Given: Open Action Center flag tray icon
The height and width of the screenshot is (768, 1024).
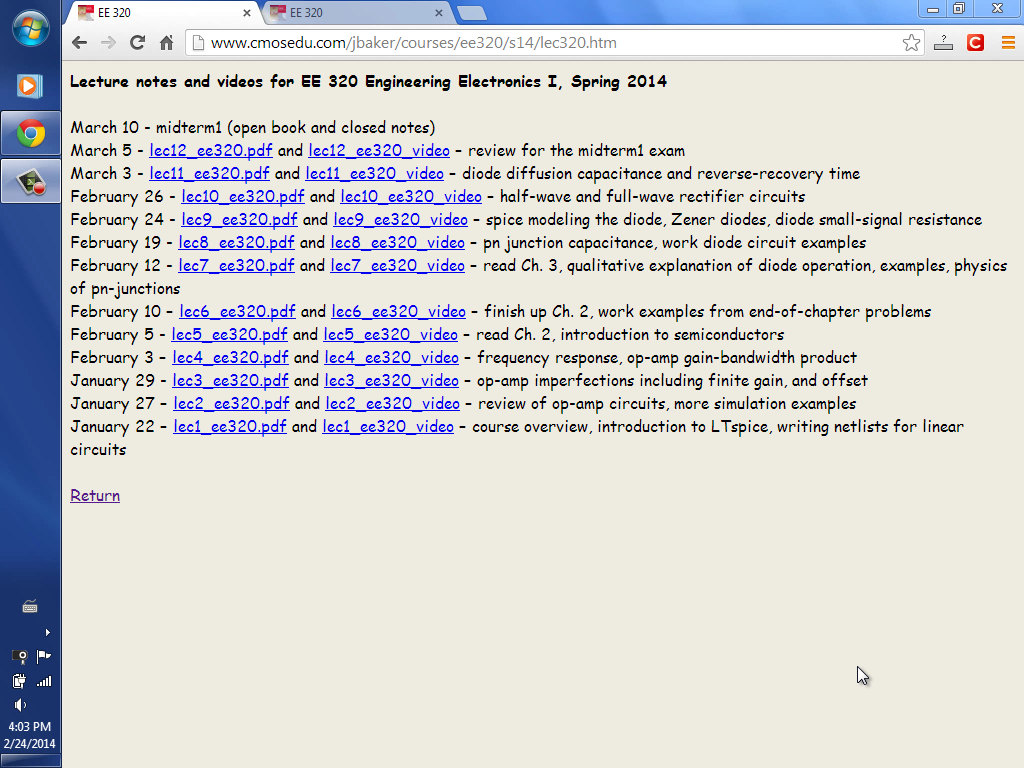Looking at the screenshot, I should (x=44, y=656).
